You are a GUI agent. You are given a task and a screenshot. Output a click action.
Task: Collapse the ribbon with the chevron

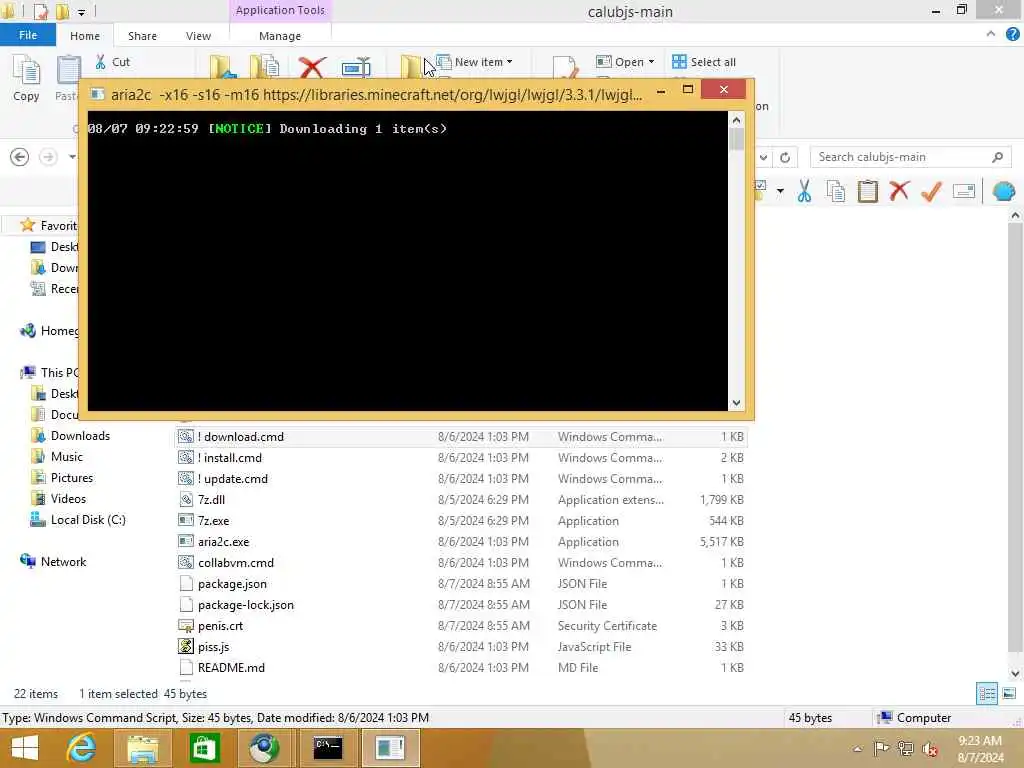click(x=991, y=34)
